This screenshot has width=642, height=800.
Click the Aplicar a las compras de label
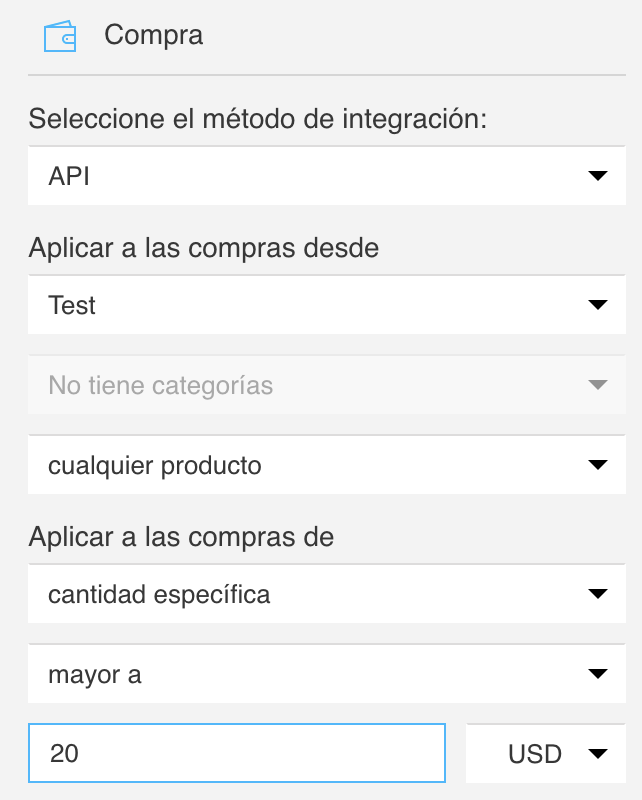pos(181,537)
